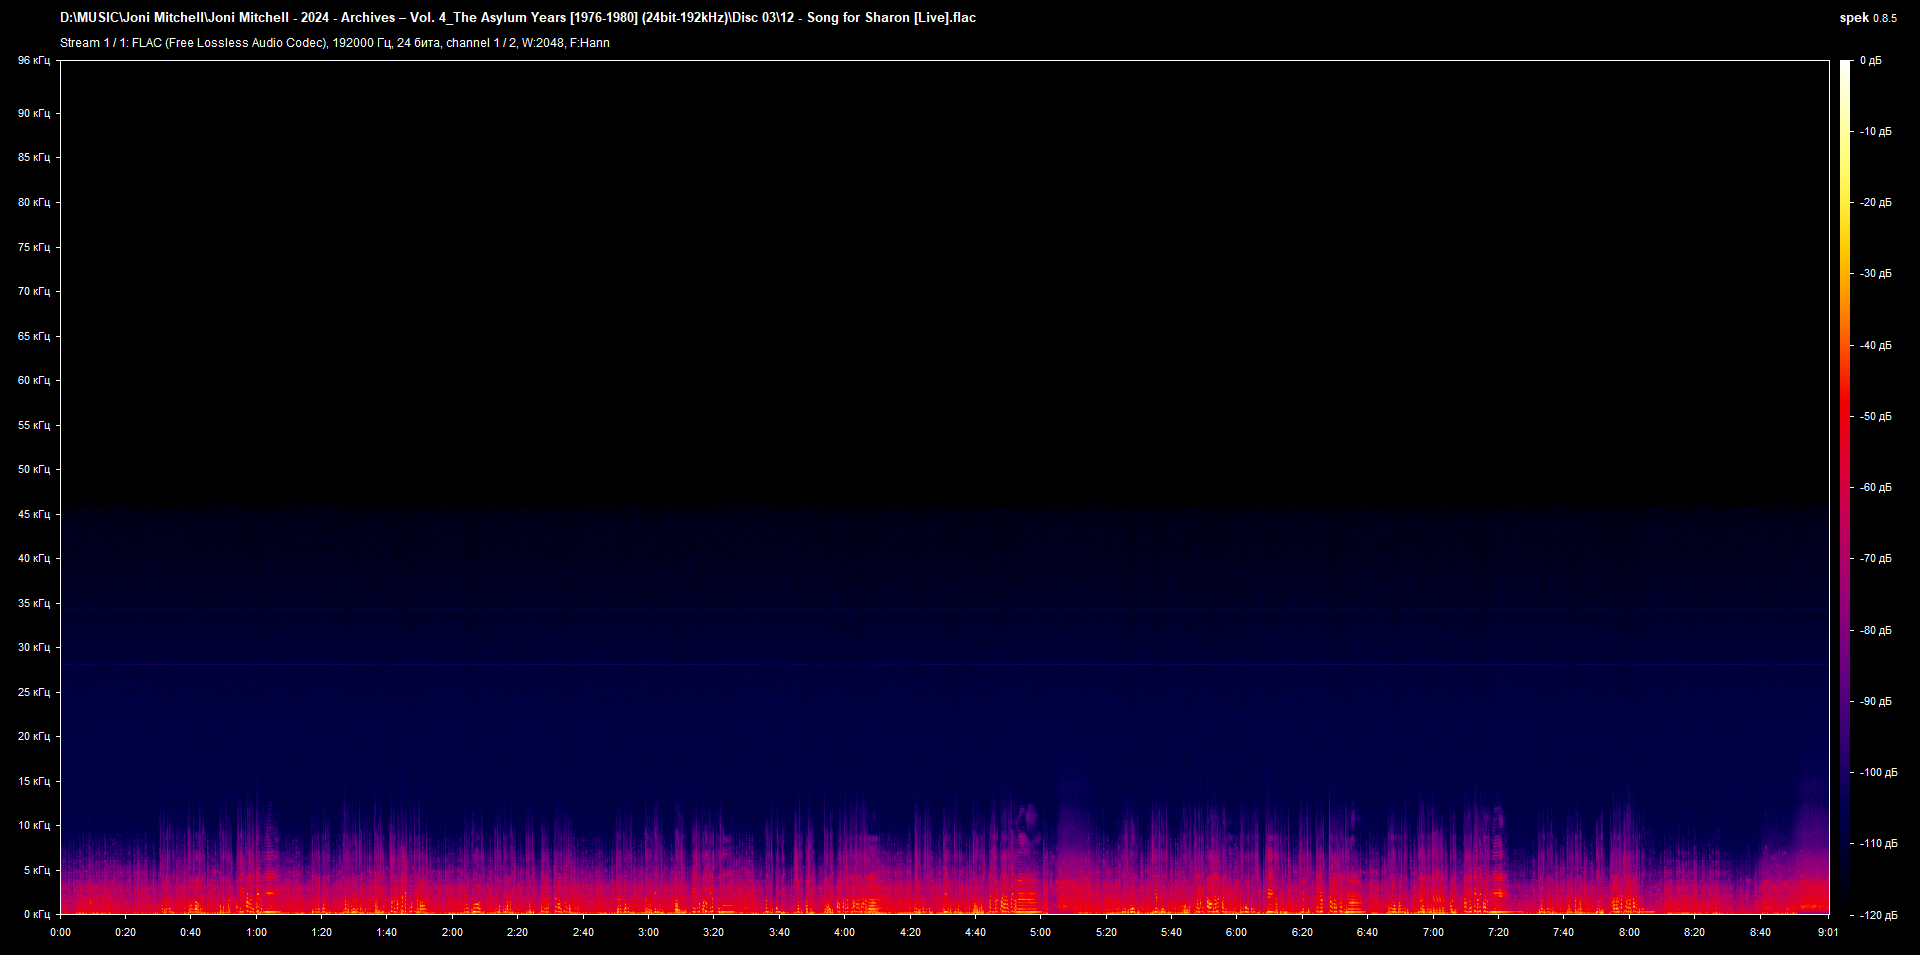Screen dimensions: 1920x955
Task: Click the 4:20 time axis marker
Action: point(910,932)
